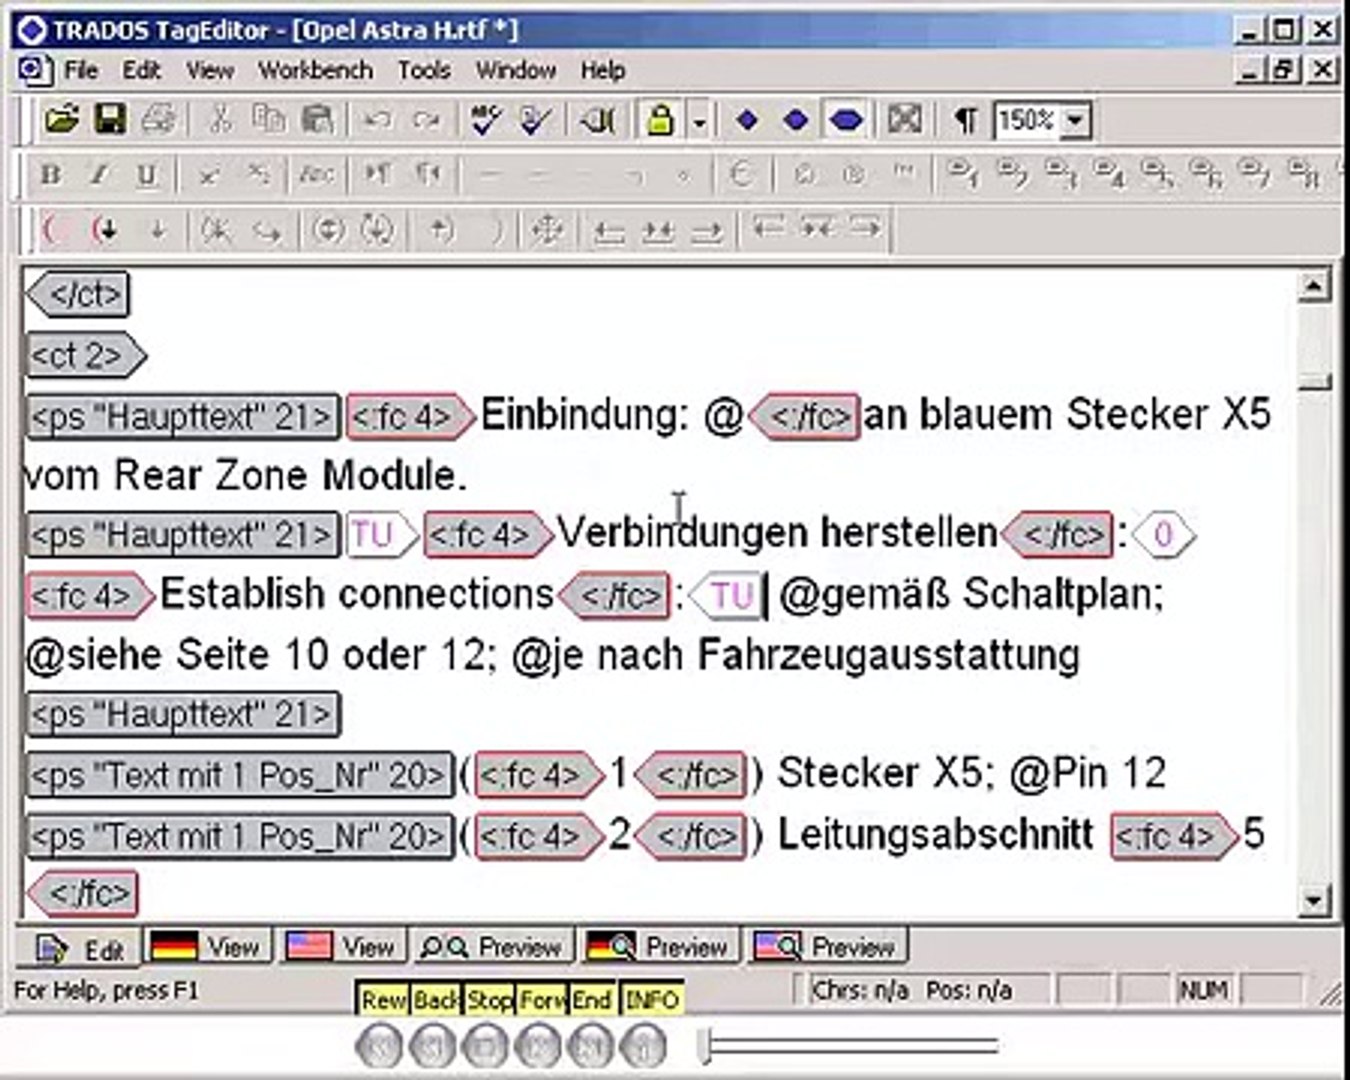Toggle the paragraph marks pilcrow button
The image size is (1350, 1080).
(965, 120)
